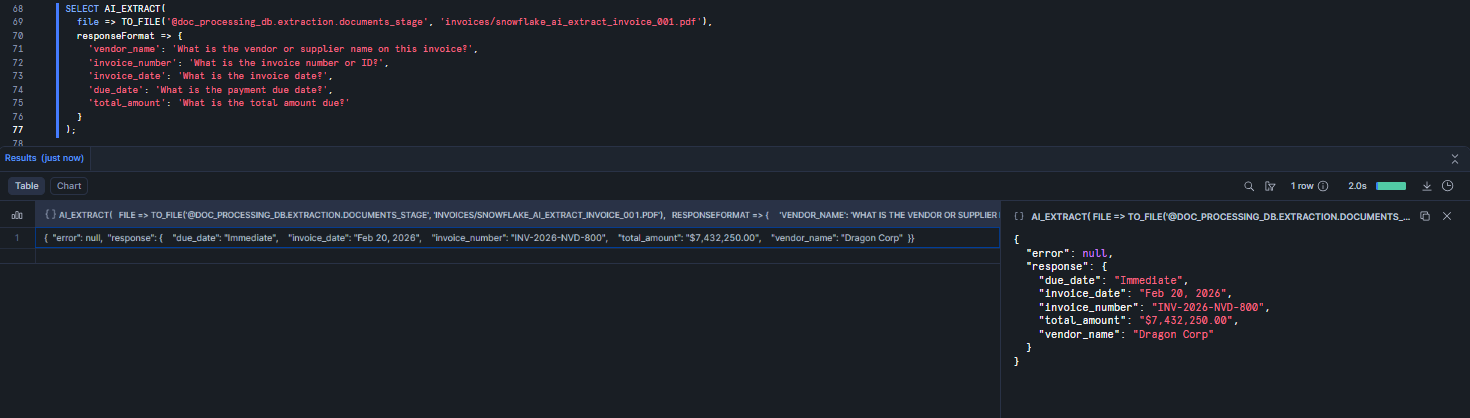Screen dimensions: 1470x418
Task: Click "Dragon Corp" value in the JSON panel
Action: [x=1173, y=334]
